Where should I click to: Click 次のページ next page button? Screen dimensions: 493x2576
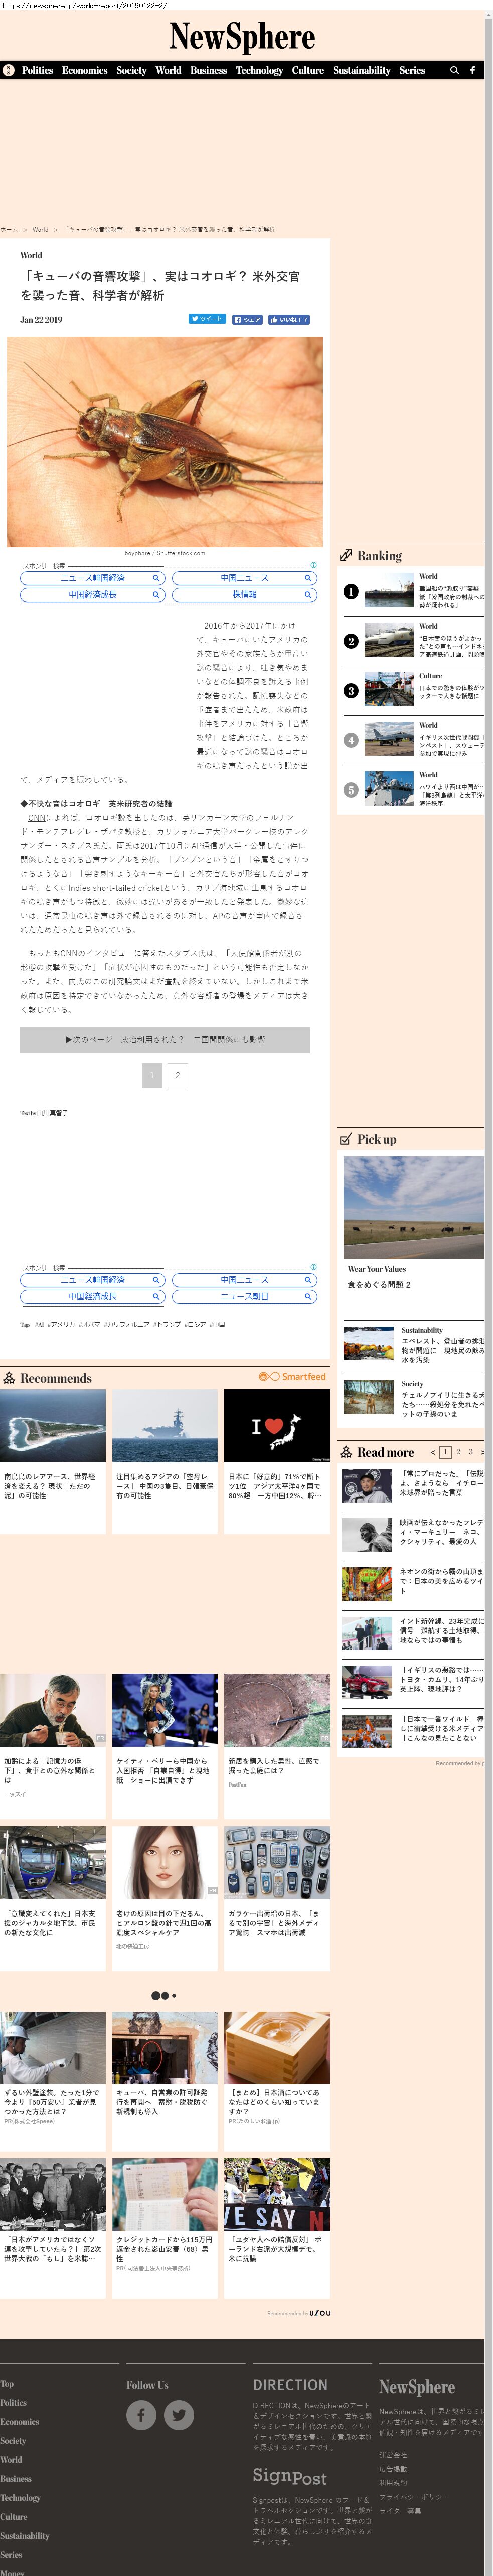[x=165, y=1039]
